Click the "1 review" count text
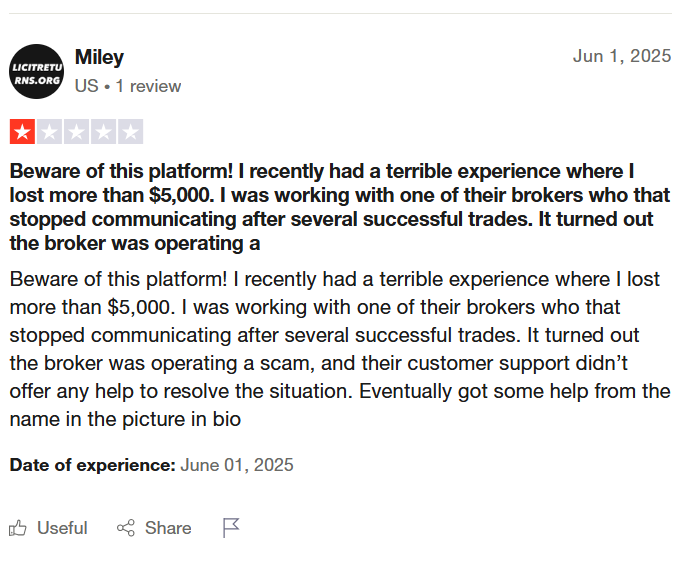The image size is (685, 568). (x=148, y=86)
